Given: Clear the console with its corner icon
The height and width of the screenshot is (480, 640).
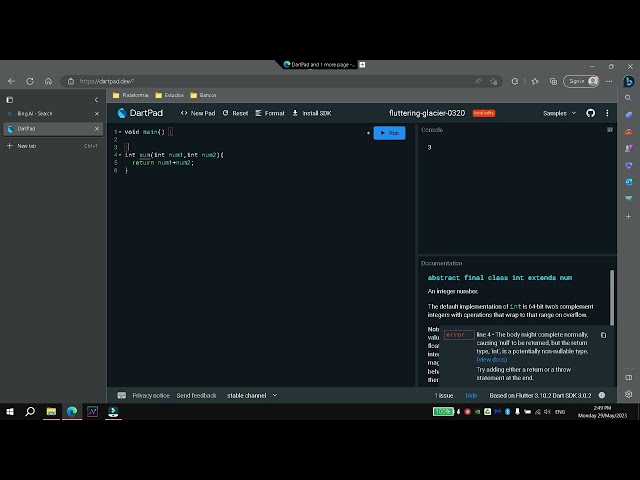Looking at the screenshot, I should [609, 130].
